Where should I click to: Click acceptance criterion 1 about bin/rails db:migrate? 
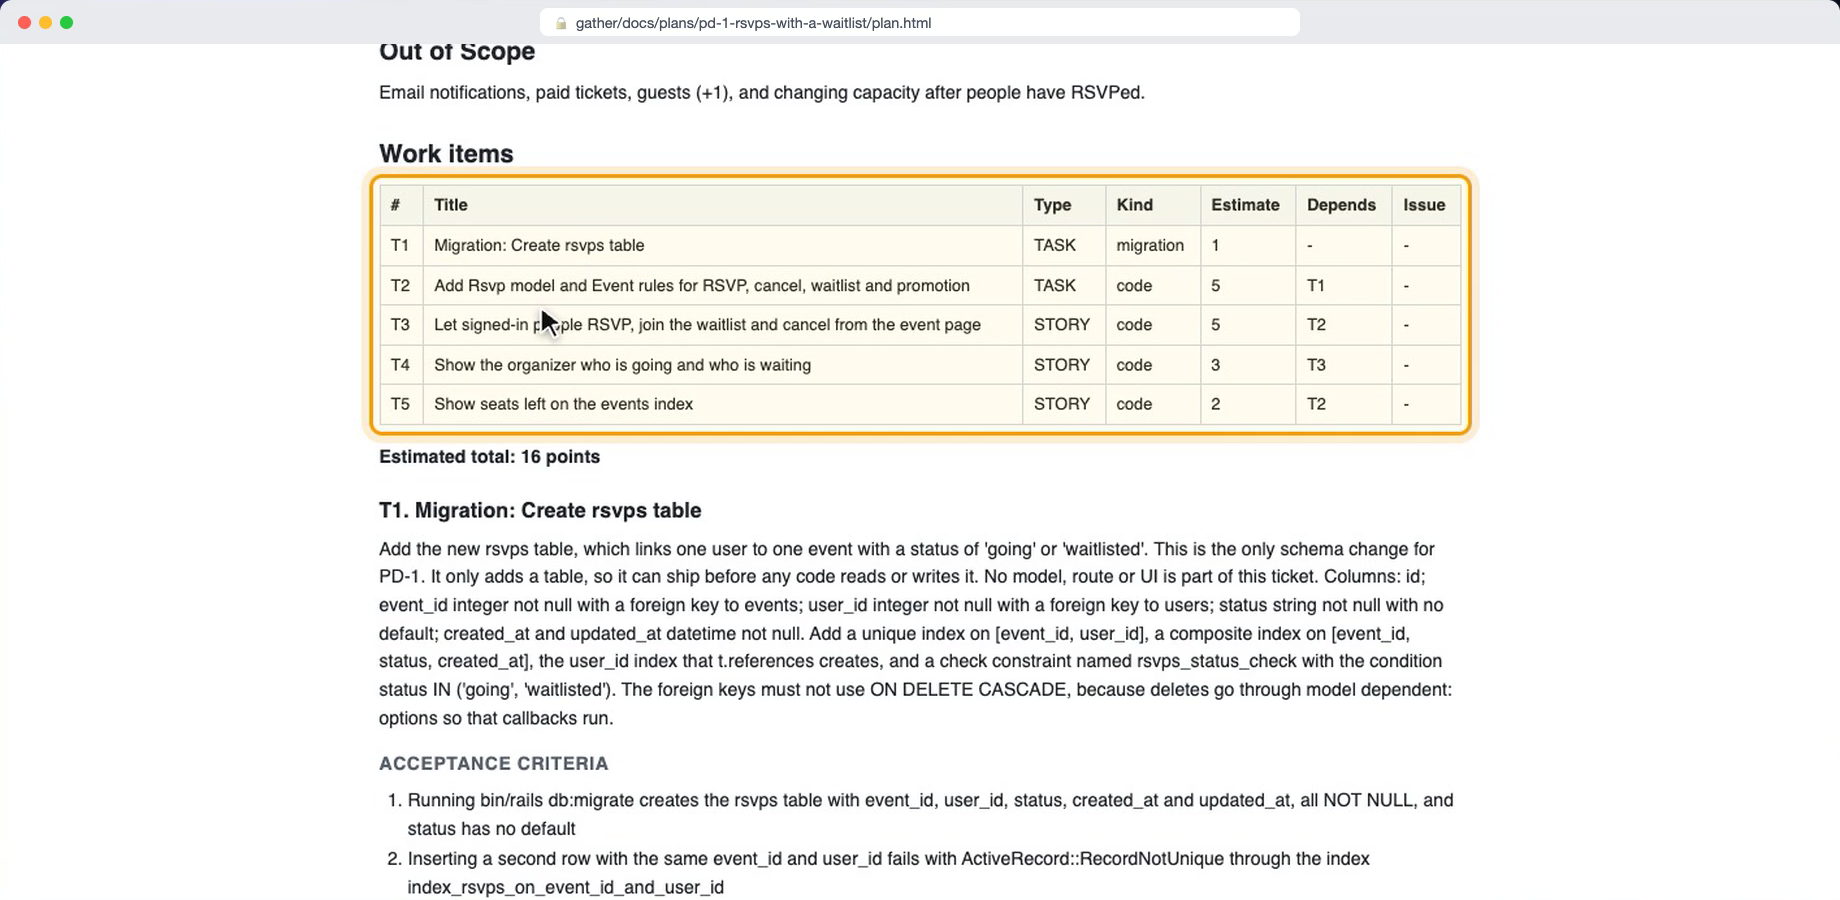click(930, 814)
